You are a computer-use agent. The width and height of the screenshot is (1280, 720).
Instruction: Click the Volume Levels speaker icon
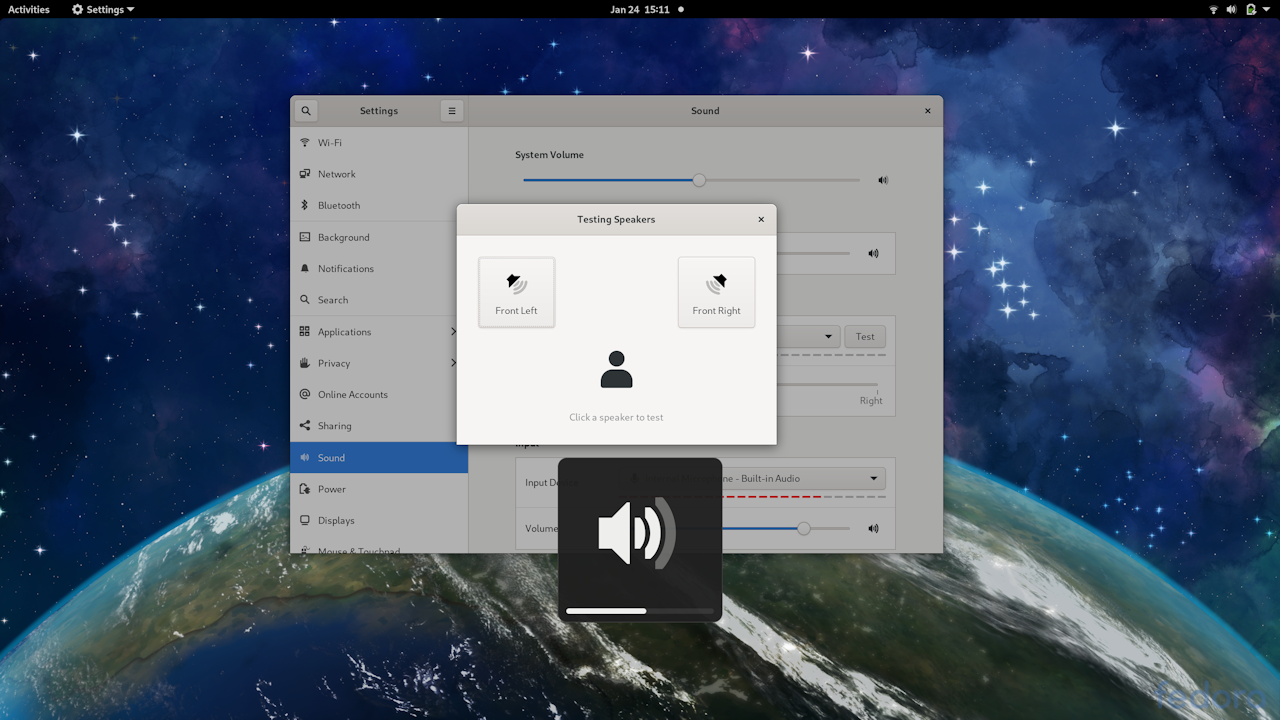[873, 253]
